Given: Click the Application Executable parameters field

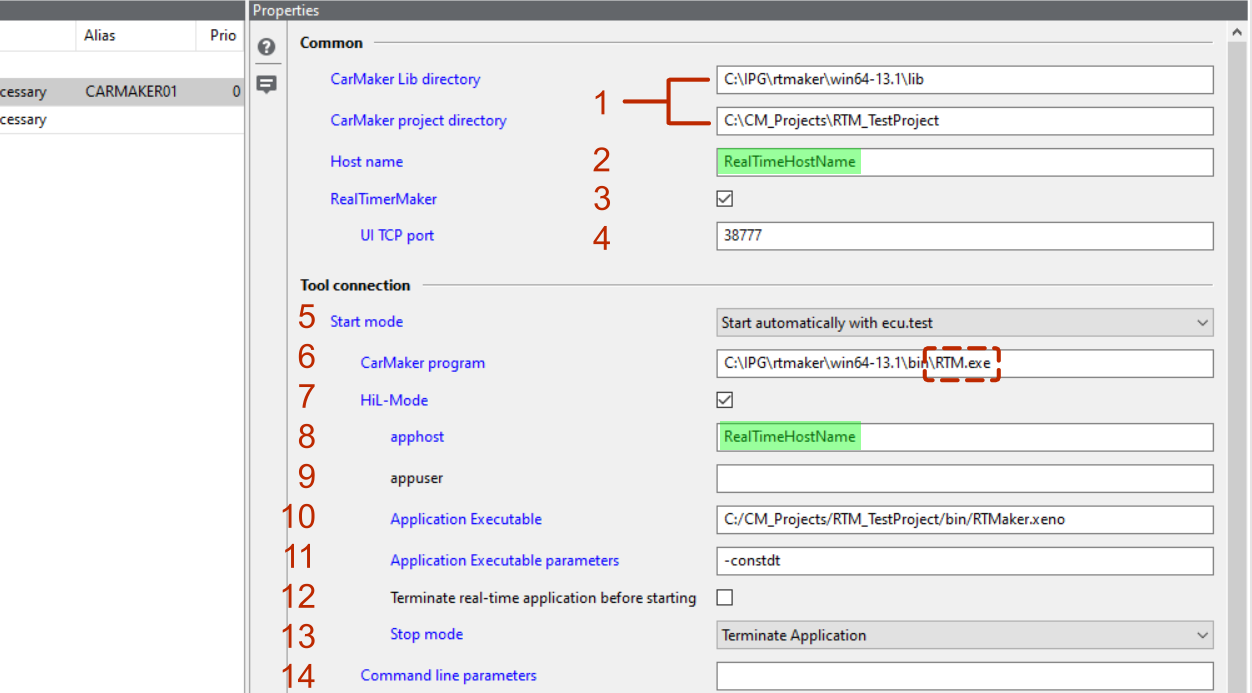Looking at the screenshot, I should coord(965,560).
